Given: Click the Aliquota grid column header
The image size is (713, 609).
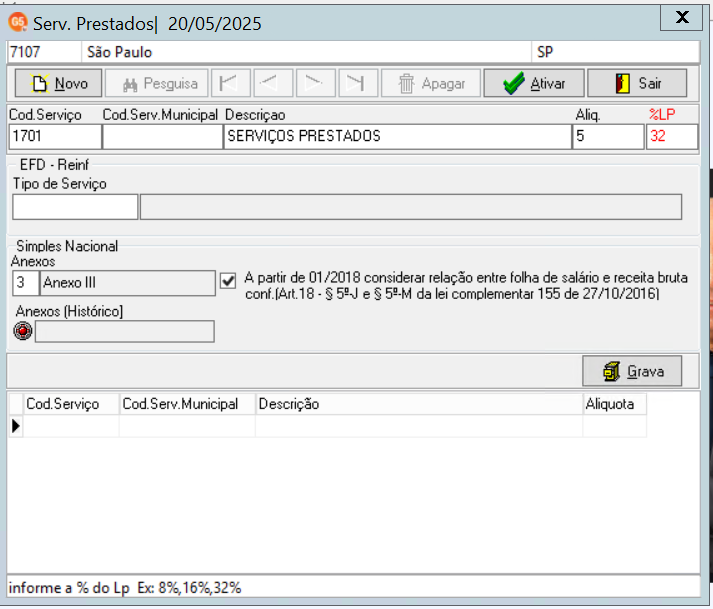Looking at the screenshot, I should pos(615,404).
